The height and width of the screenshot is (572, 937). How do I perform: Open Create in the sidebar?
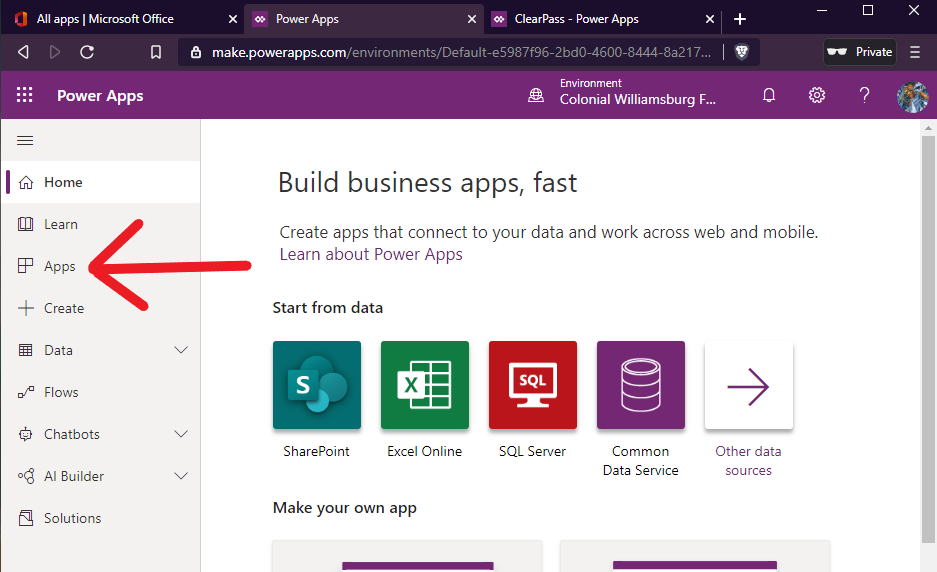click(x=101, y=308)
